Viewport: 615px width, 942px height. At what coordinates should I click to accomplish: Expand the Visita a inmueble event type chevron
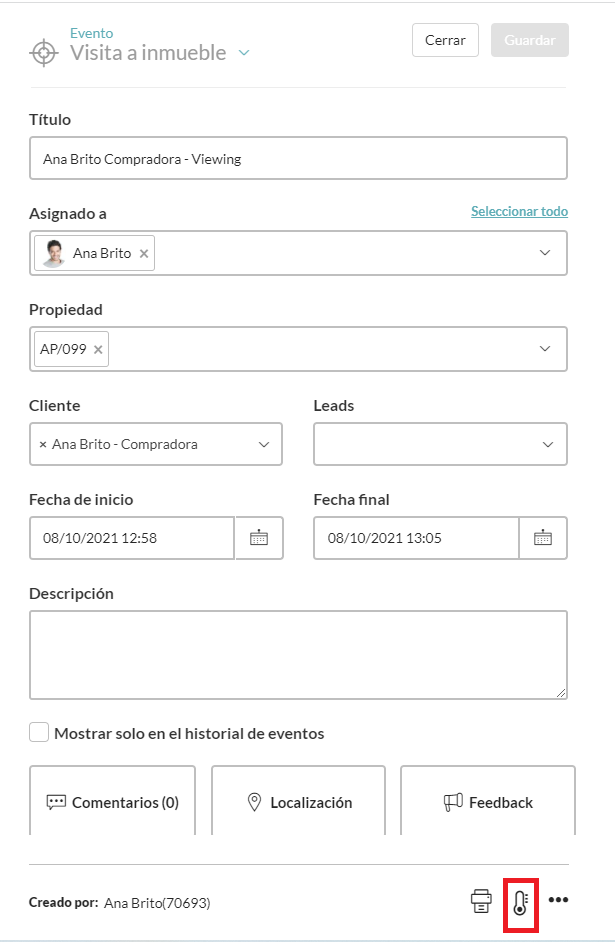tap(244, 53)
